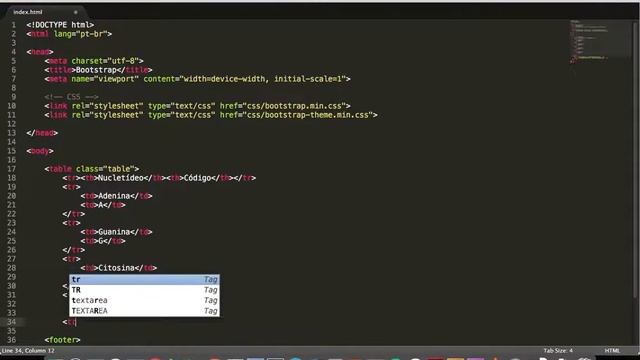
Task: Choose uppercase 'TEXTAREA' autocomplete suggestion
Action: coord(144,311)
